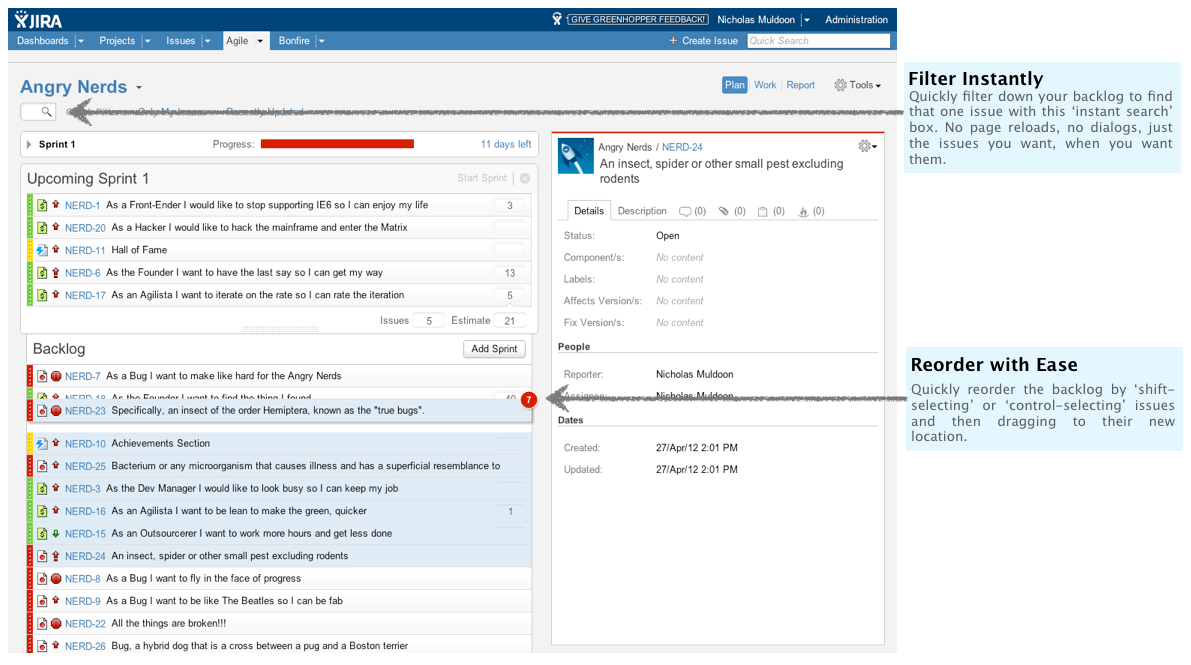This screenshot has width=1191, height=665.
Task: Open the Tools gear dropdown
Action: point(857,86)
